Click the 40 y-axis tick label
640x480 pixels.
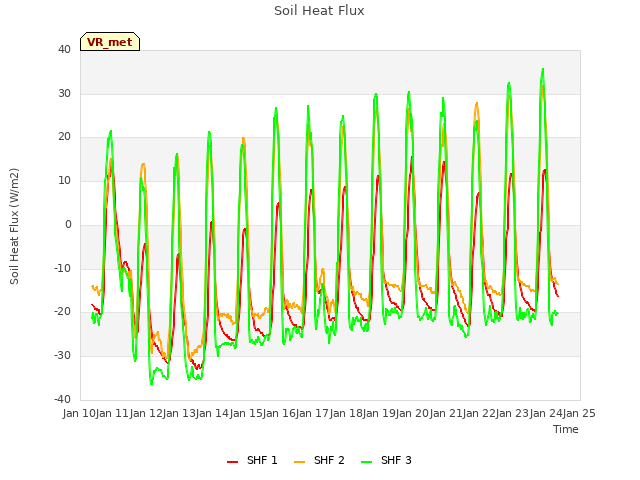[64, 50]
